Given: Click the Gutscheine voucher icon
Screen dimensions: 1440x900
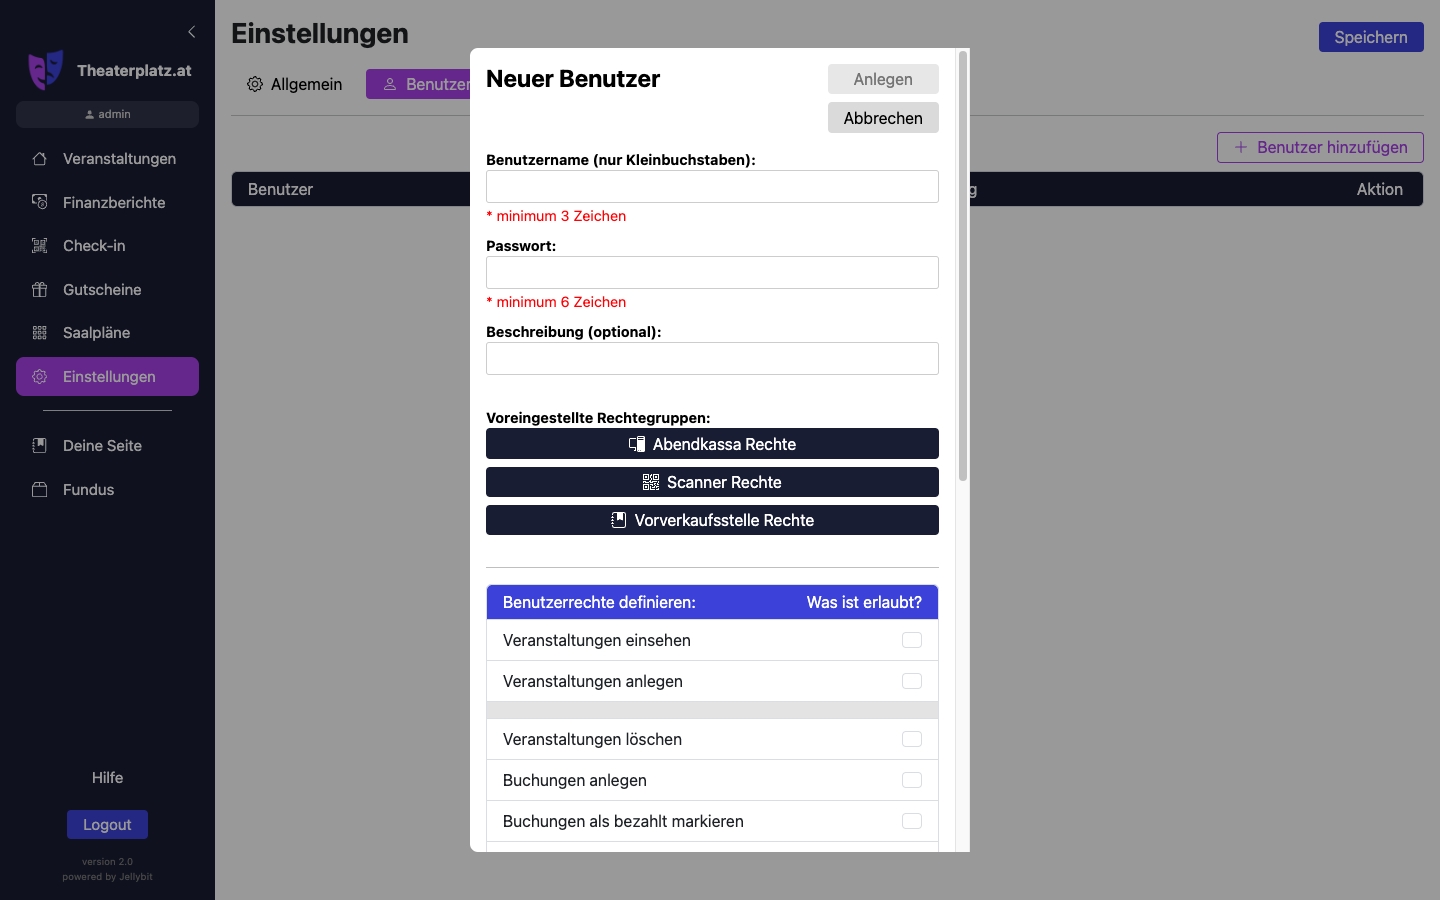Looking at the screenshot, I should [x=39, y=290].
